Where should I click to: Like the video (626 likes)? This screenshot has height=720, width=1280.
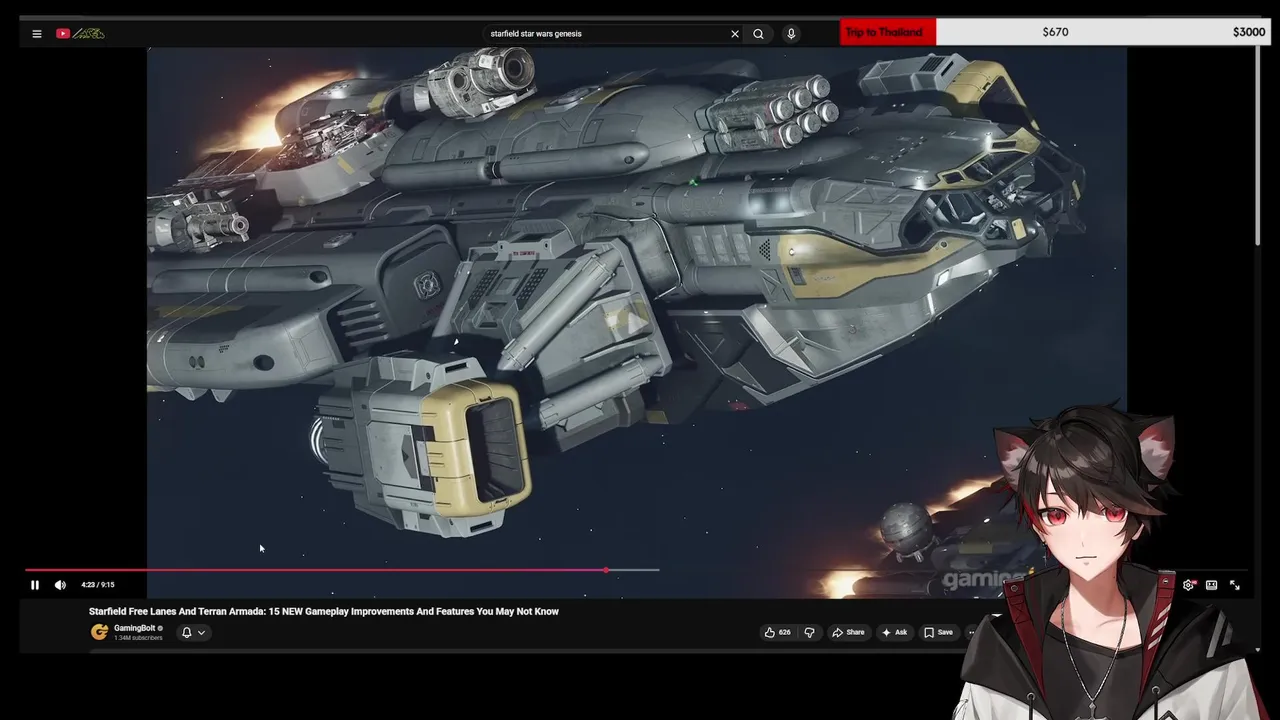tap(777, 632)
